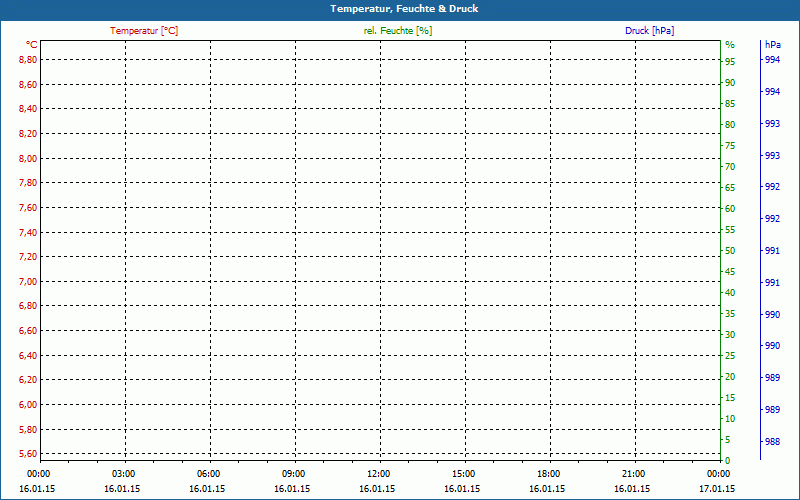
Task: Select the Temperatur [°C] legend label
Action: click(144, 31)
